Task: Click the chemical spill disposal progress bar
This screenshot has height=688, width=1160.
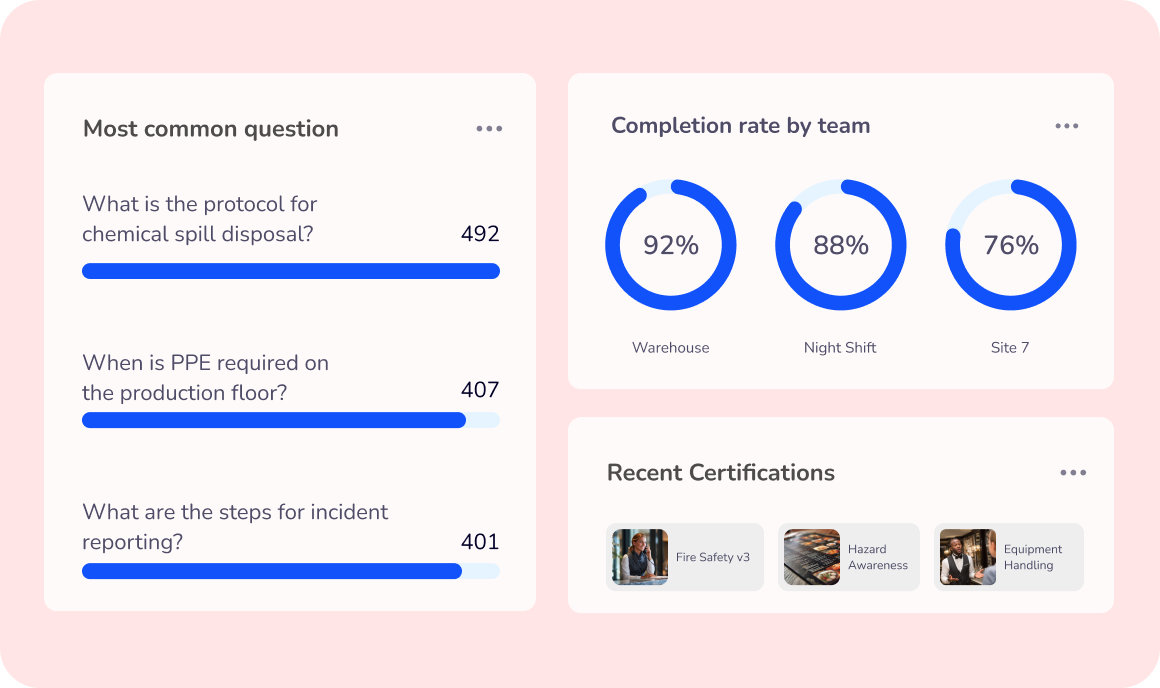Action: (291, 271)
